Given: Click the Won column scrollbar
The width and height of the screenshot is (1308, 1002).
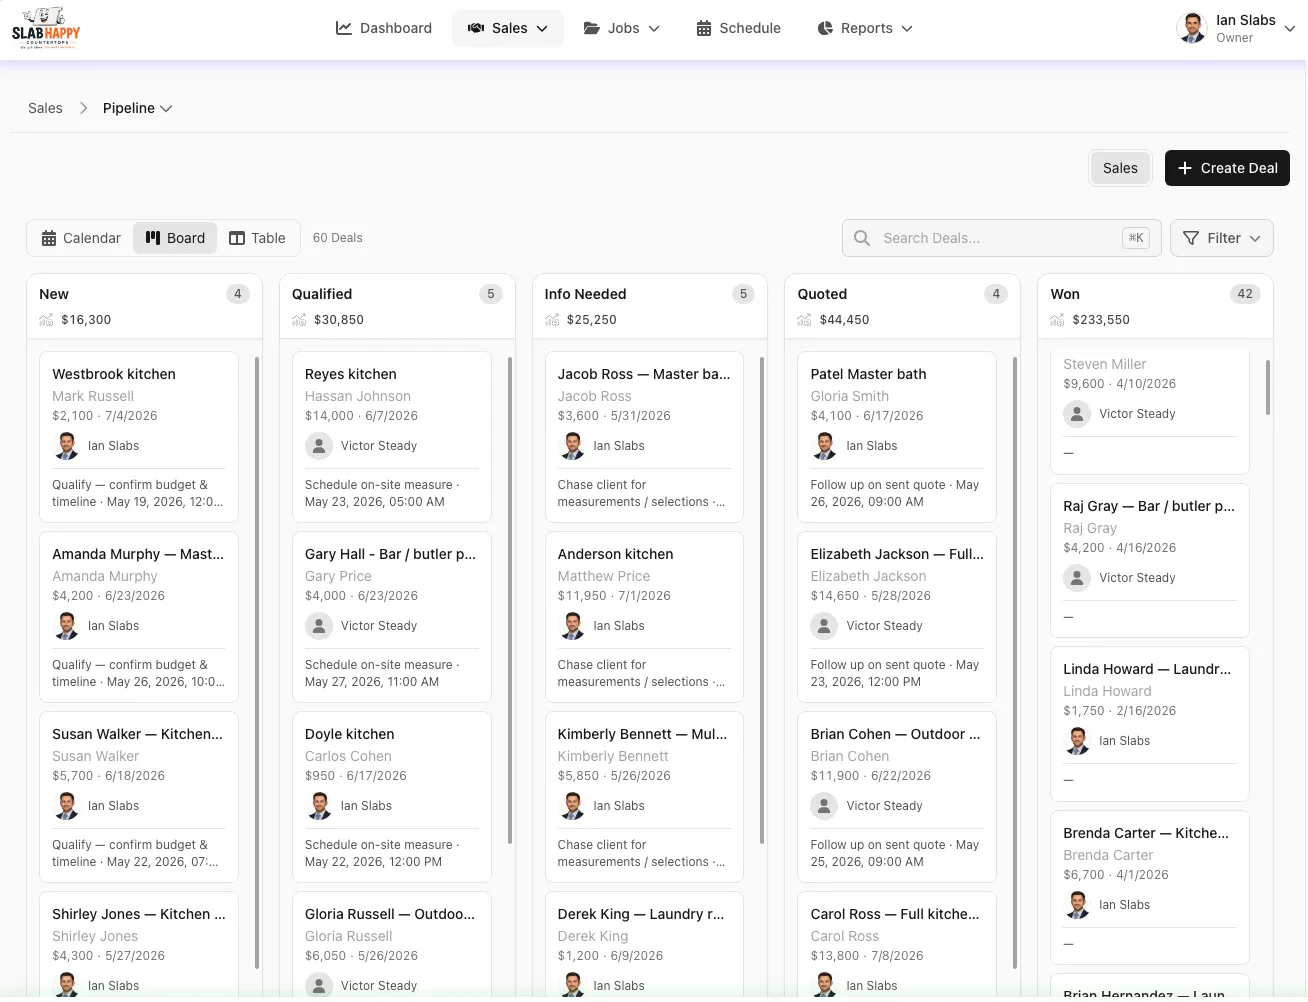Looking at the screenshot, I should click(1268, 388).
